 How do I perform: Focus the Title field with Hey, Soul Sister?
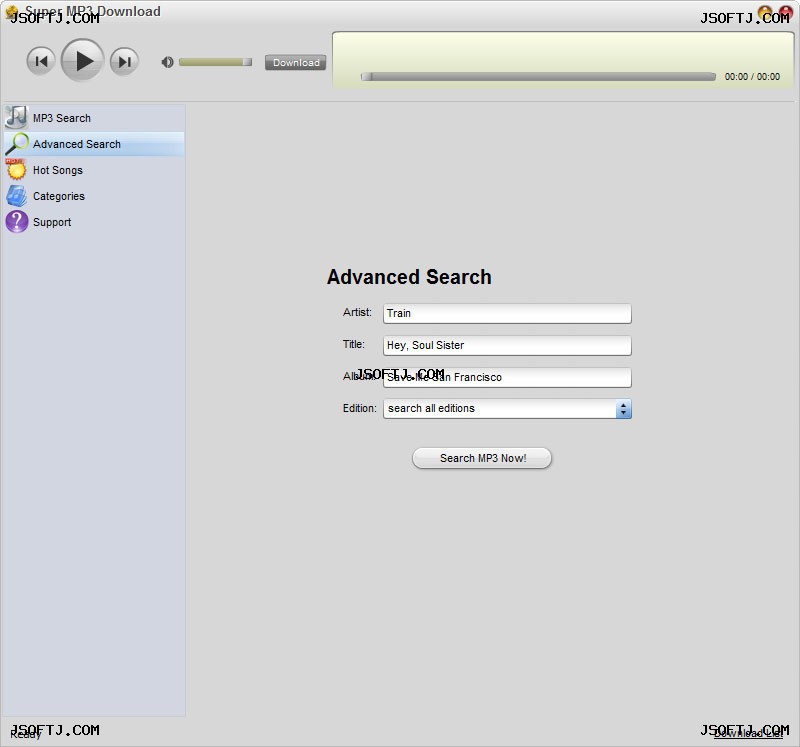tap(507, 345)
